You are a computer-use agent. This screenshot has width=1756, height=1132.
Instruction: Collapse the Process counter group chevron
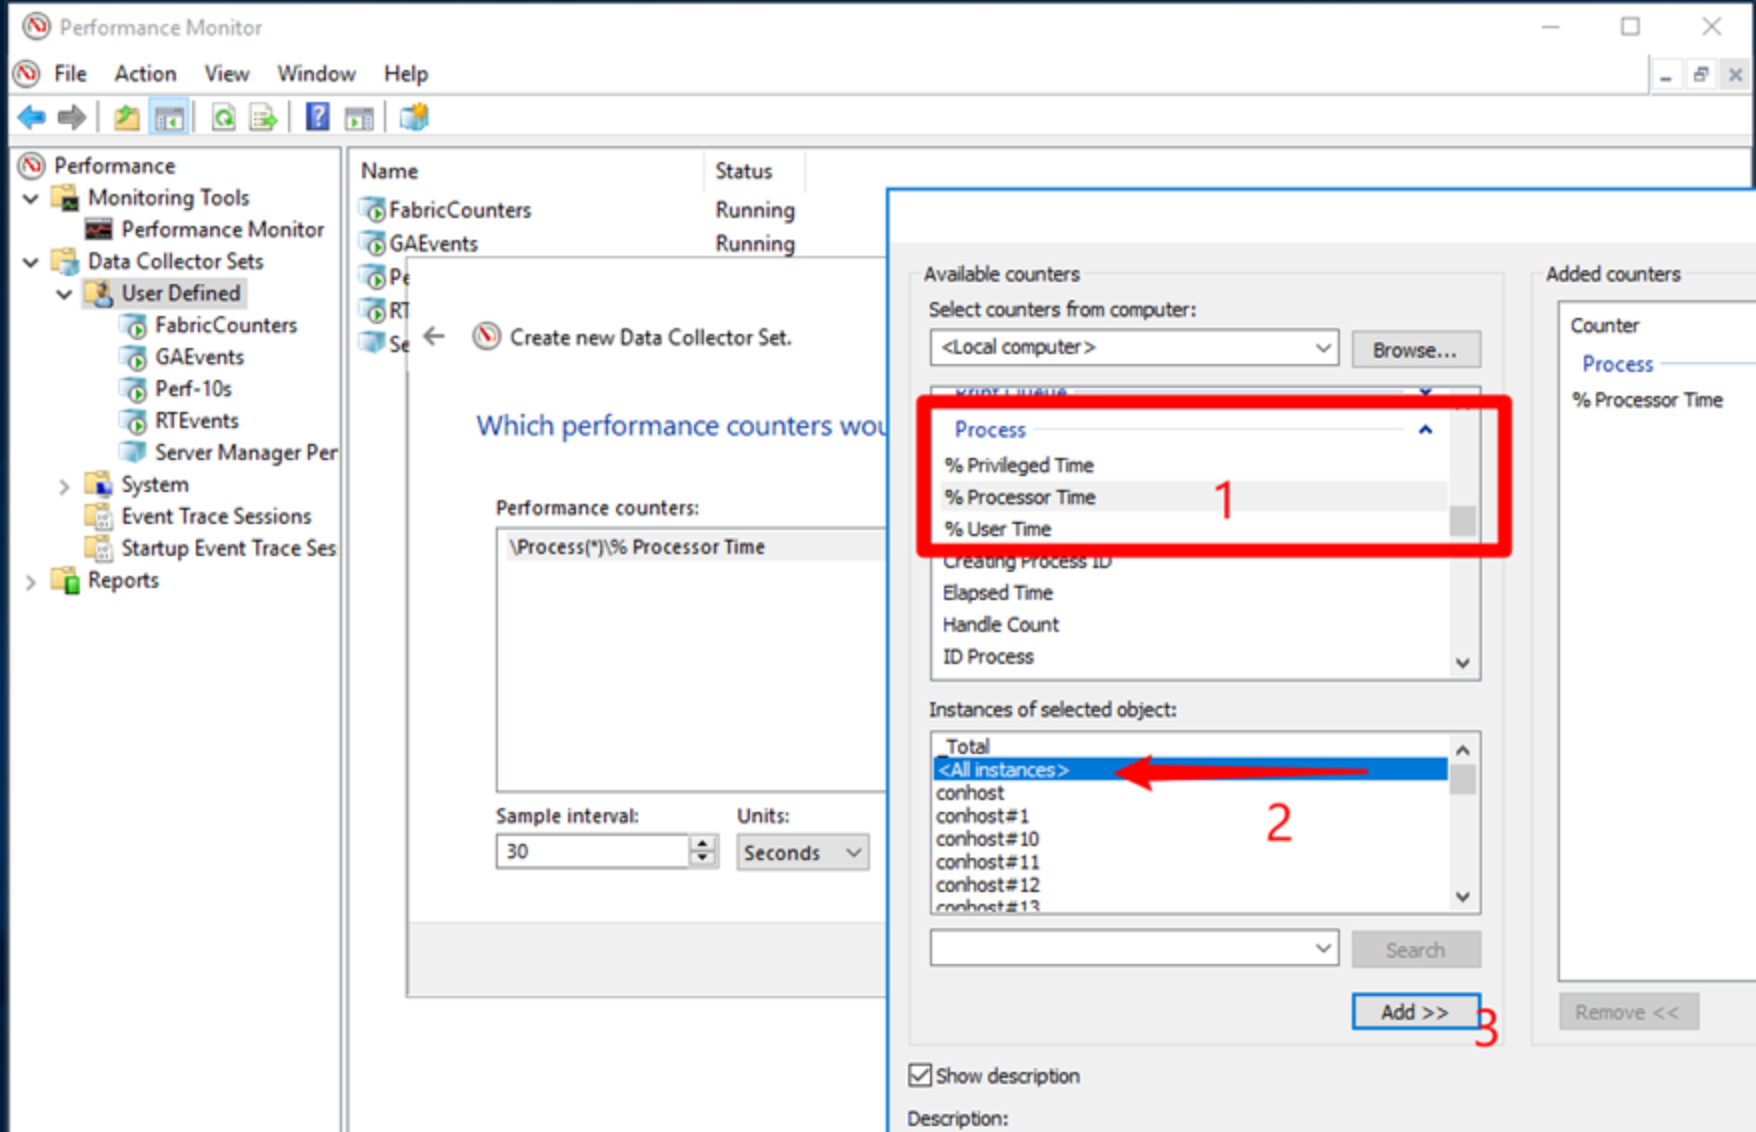point(1425,430)
